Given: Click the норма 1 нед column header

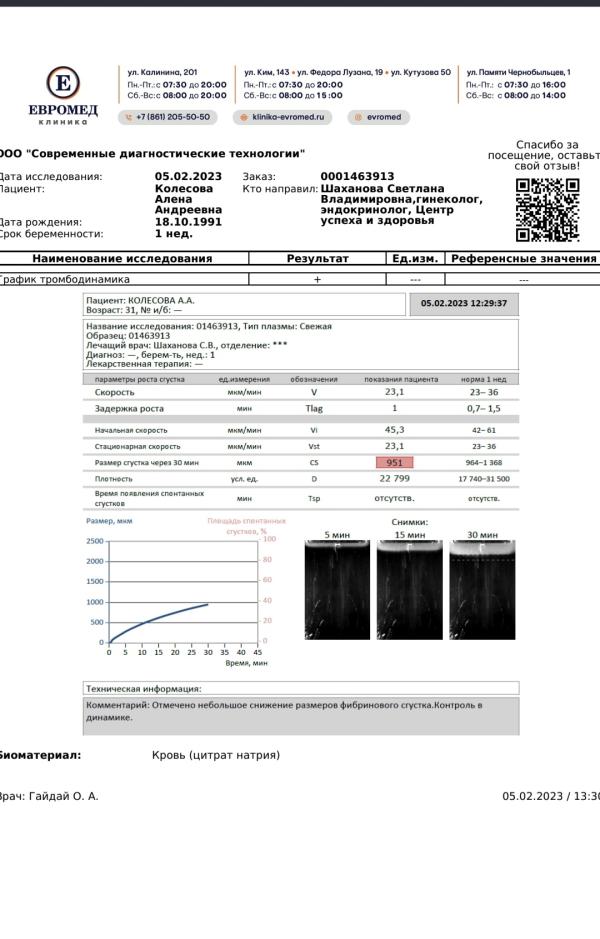Looking at the screenshot, I should (483, 379).
